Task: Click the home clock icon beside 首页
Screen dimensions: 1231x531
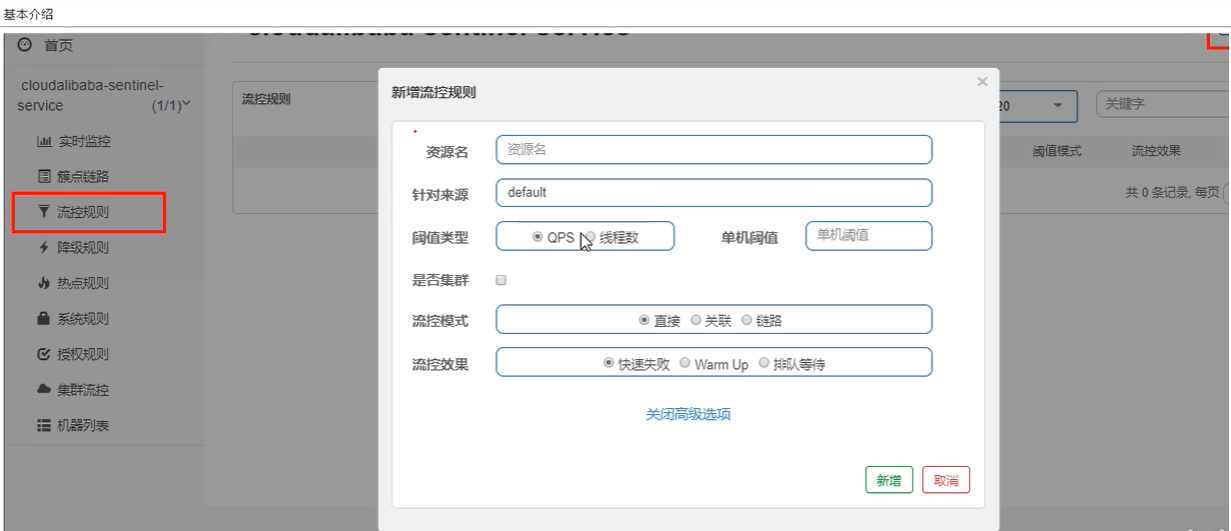Action: pos(25,45)
